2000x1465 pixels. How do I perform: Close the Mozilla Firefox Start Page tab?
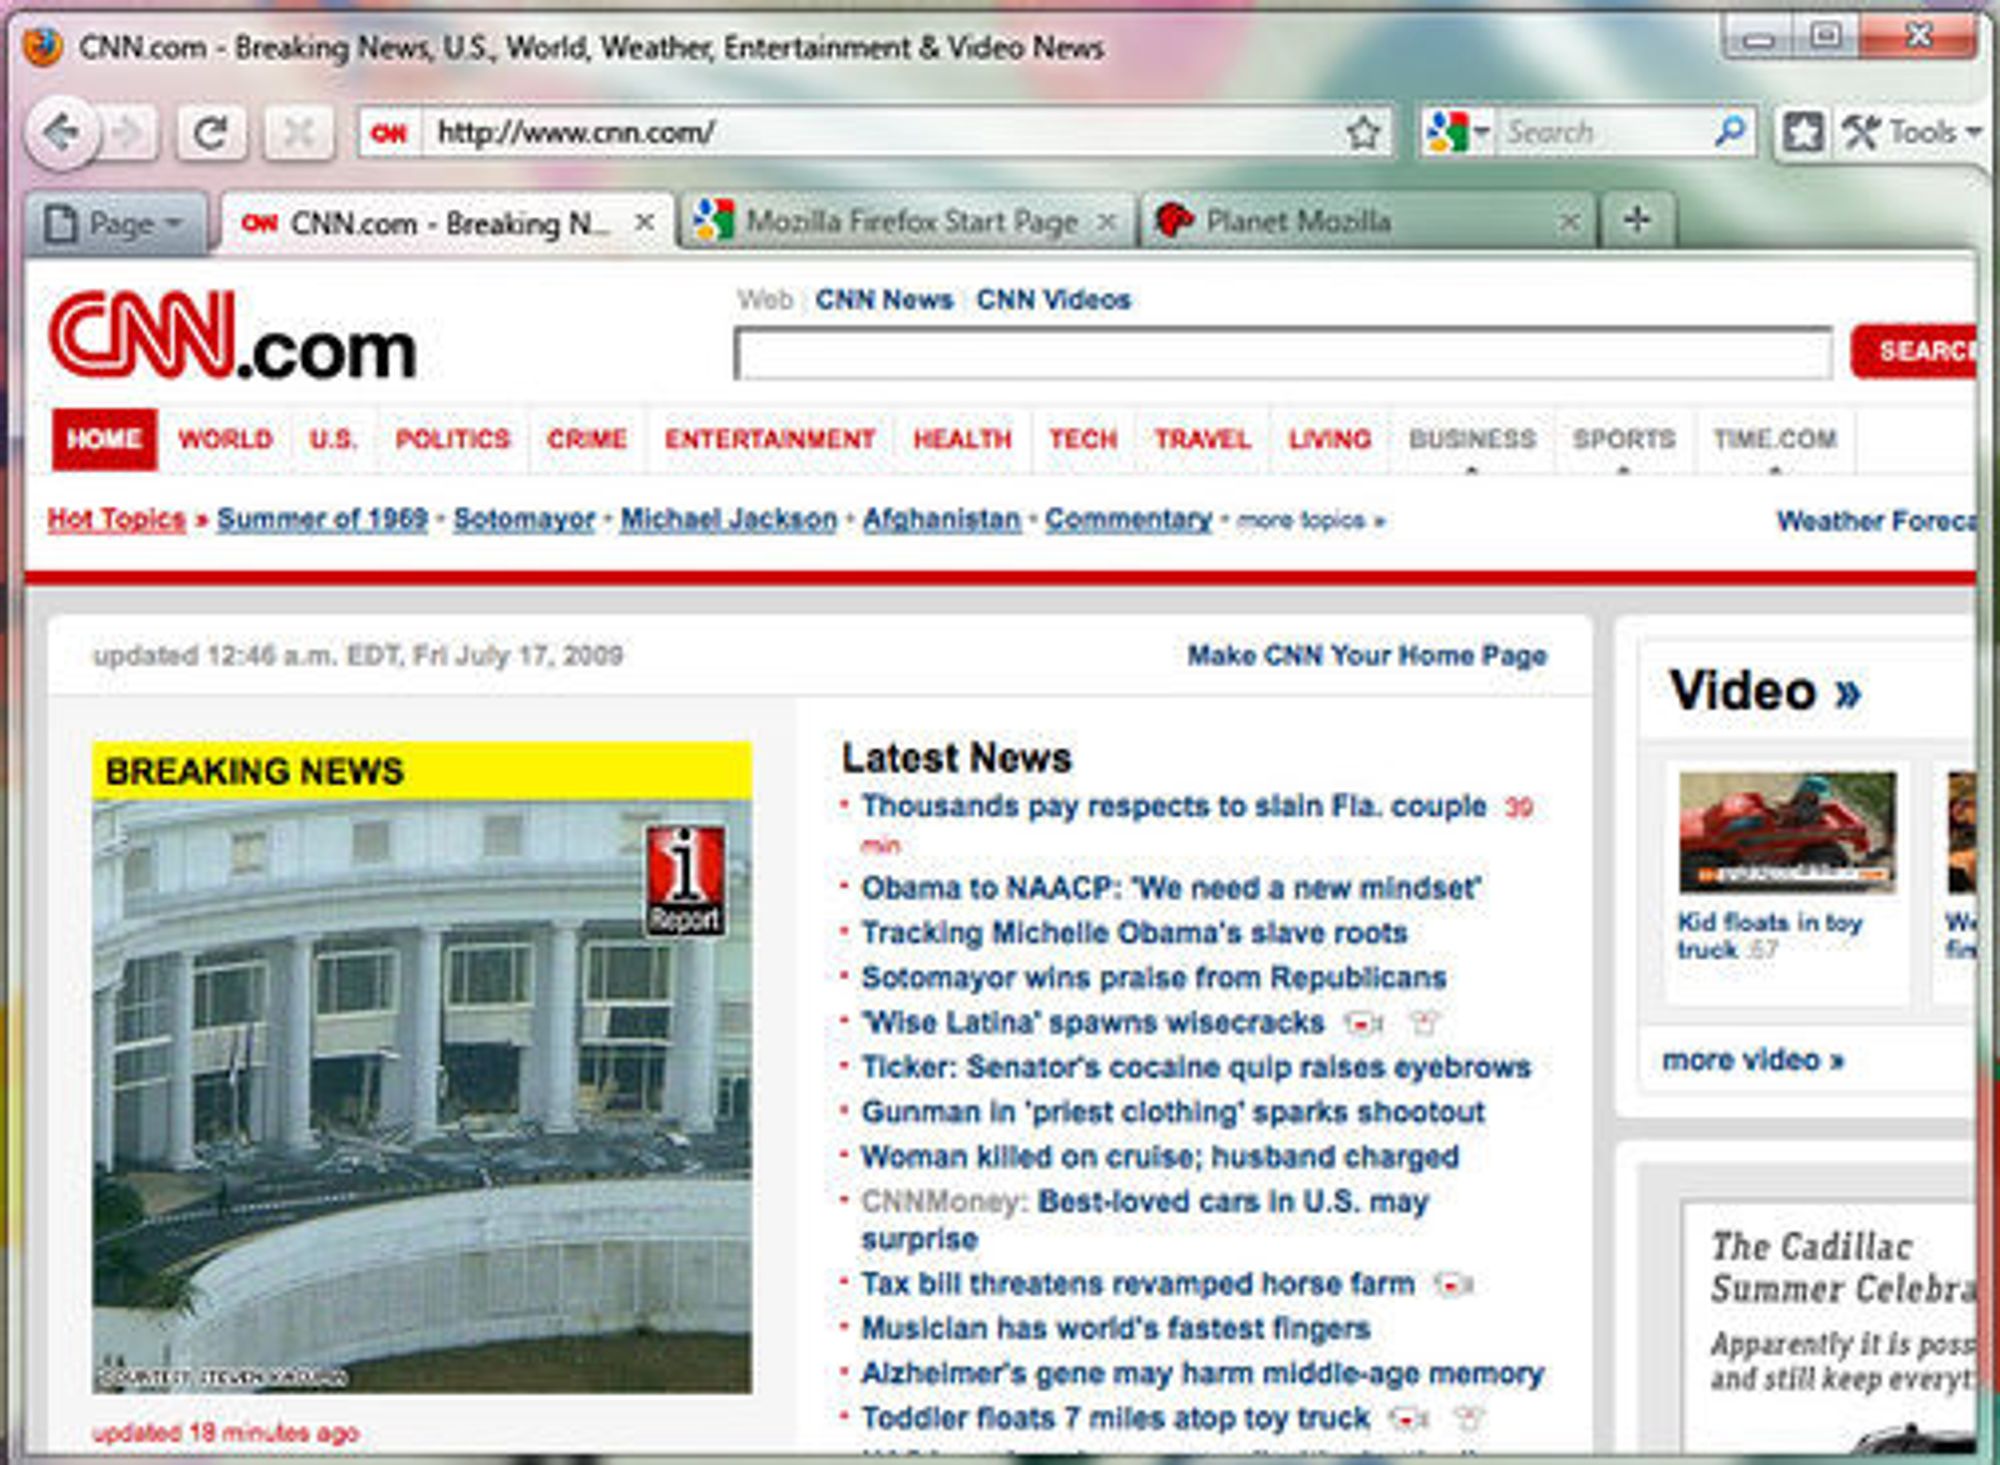(x=1106, y=222)
